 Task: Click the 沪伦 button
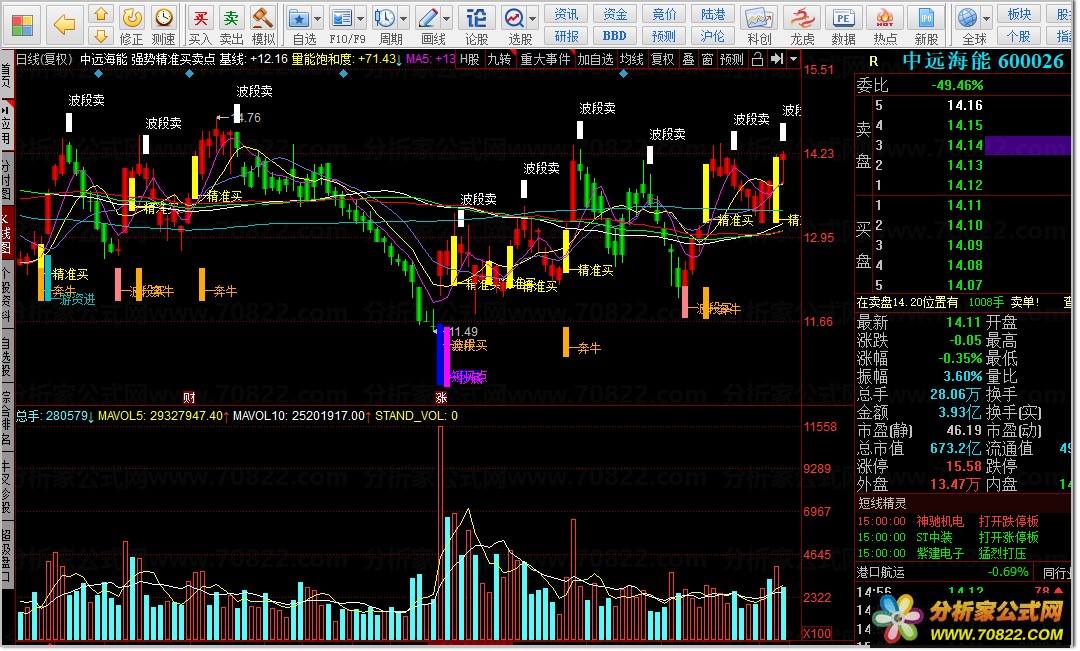(713, 36)
